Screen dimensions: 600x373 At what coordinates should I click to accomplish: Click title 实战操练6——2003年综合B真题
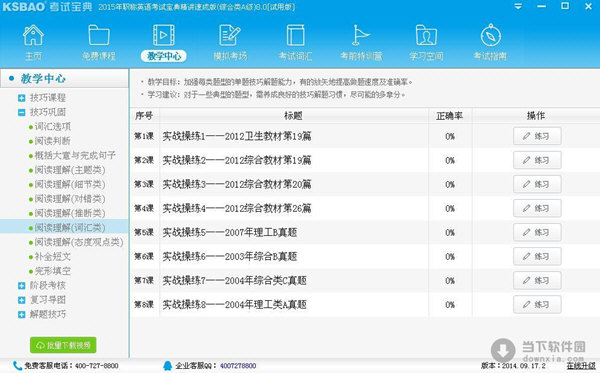[230, 256]
